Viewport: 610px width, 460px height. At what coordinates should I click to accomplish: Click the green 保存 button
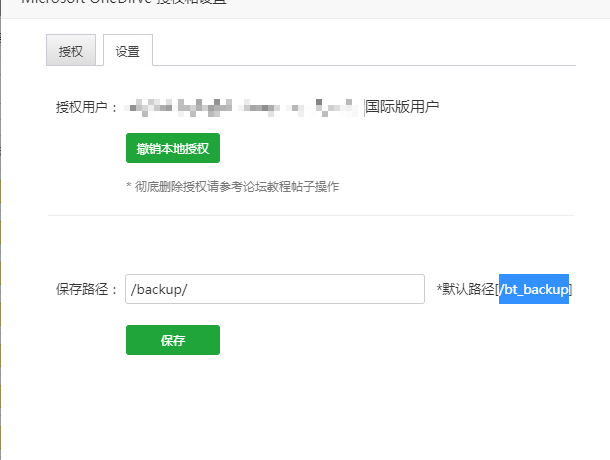pos(173,340)
